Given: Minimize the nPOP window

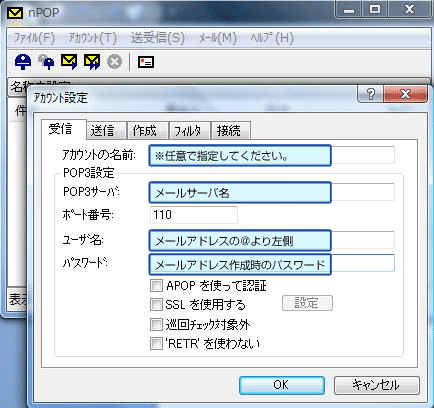Looking at the screenshot, I should tap(349, 10).
